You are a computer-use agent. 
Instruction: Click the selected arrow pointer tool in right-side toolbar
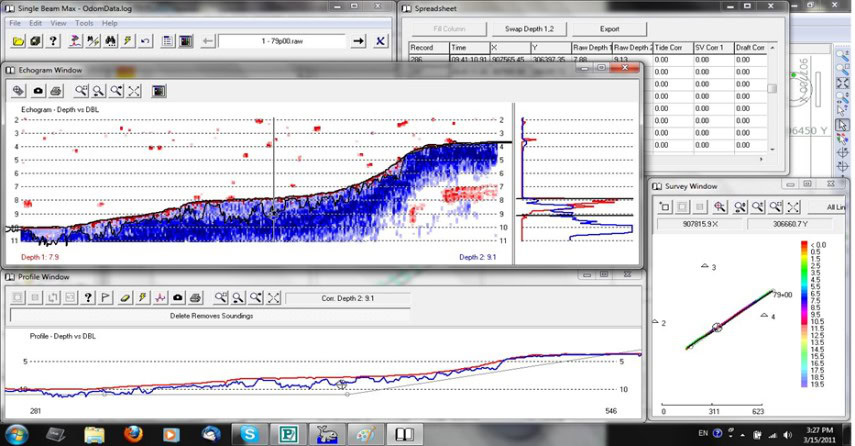[842, 125]
